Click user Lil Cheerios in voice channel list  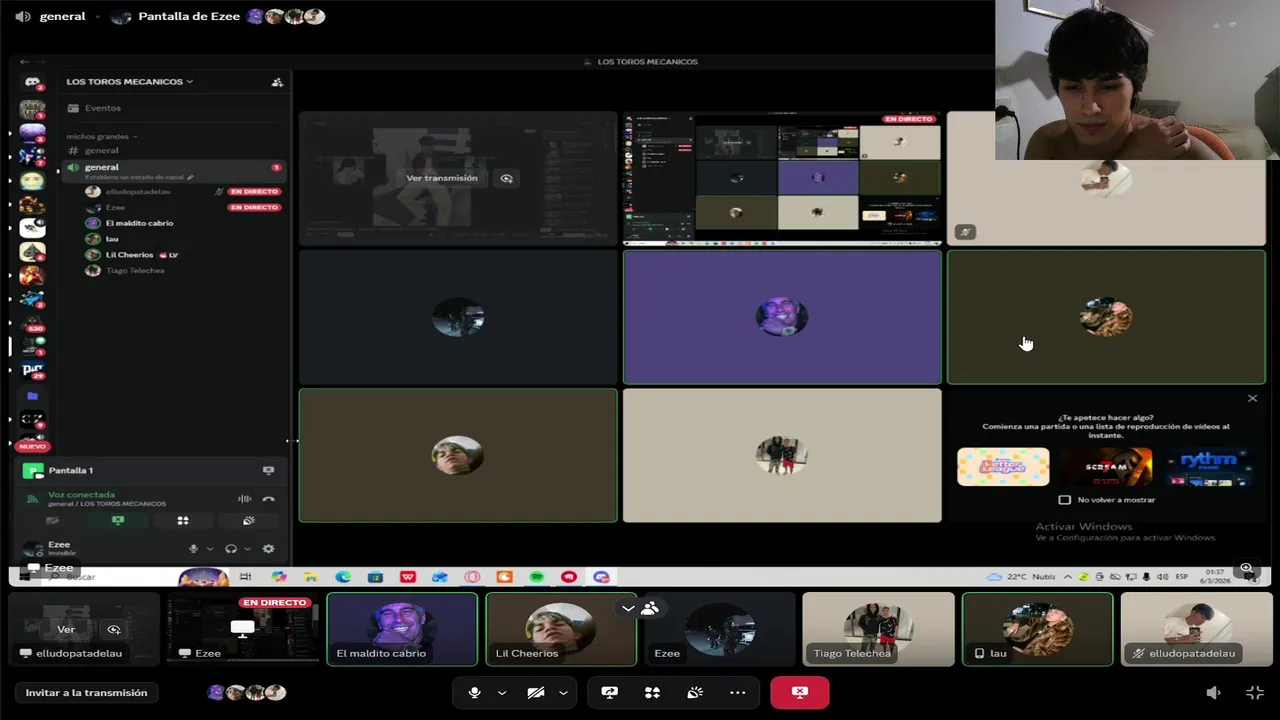(129, 255)
